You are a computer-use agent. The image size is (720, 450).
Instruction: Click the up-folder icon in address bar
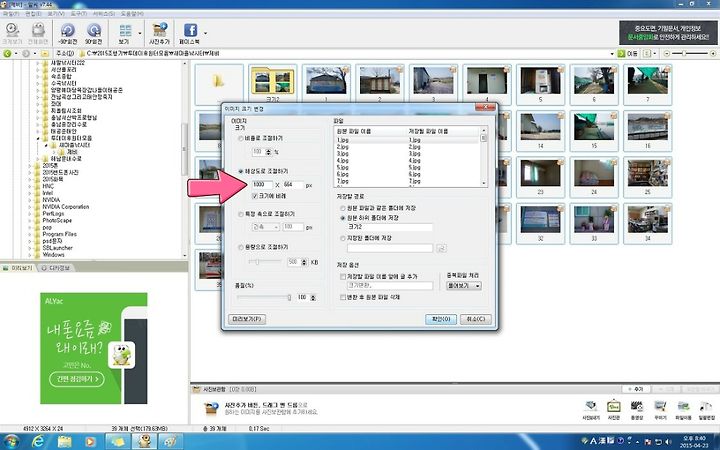45,54
